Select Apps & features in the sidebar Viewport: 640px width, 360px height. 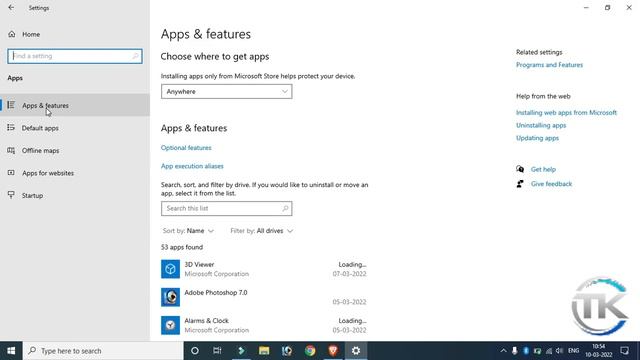coord(75,105)
